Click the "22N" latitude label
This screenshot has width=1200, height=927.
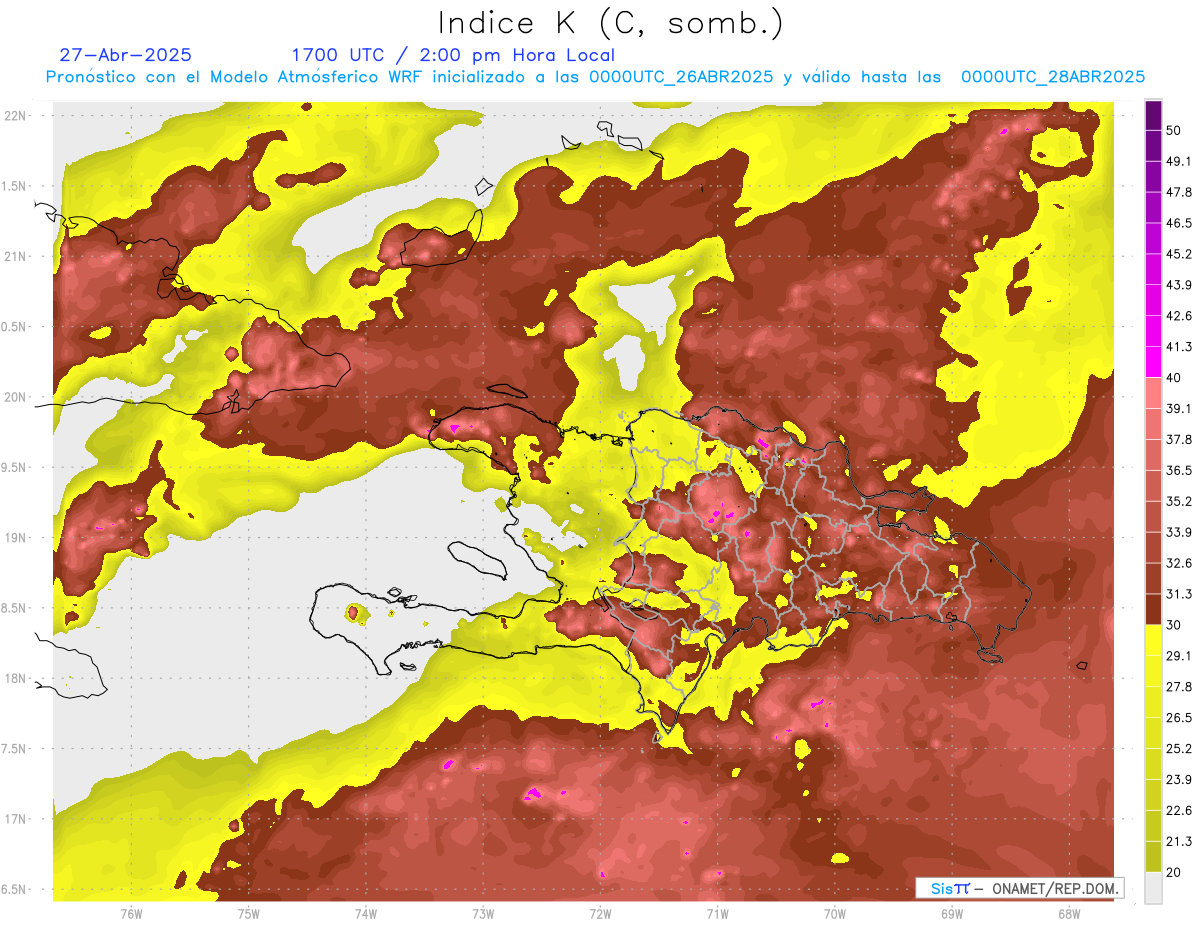[16, 115]
